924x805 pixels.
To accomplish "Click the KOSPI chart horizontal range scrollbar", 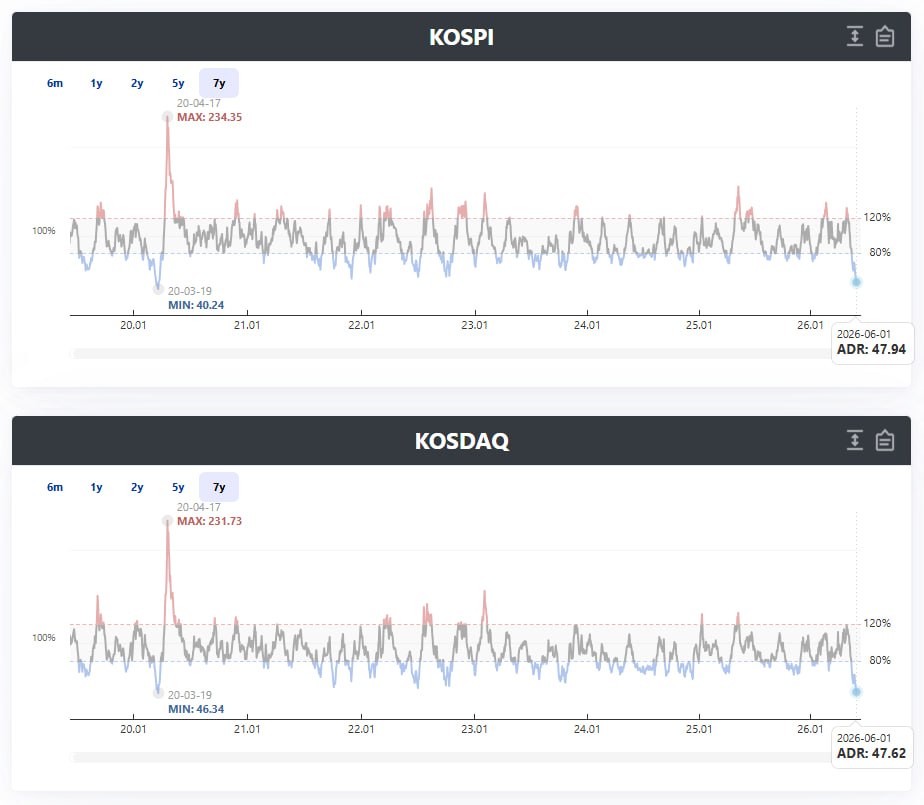I will [x=451, y=354].
